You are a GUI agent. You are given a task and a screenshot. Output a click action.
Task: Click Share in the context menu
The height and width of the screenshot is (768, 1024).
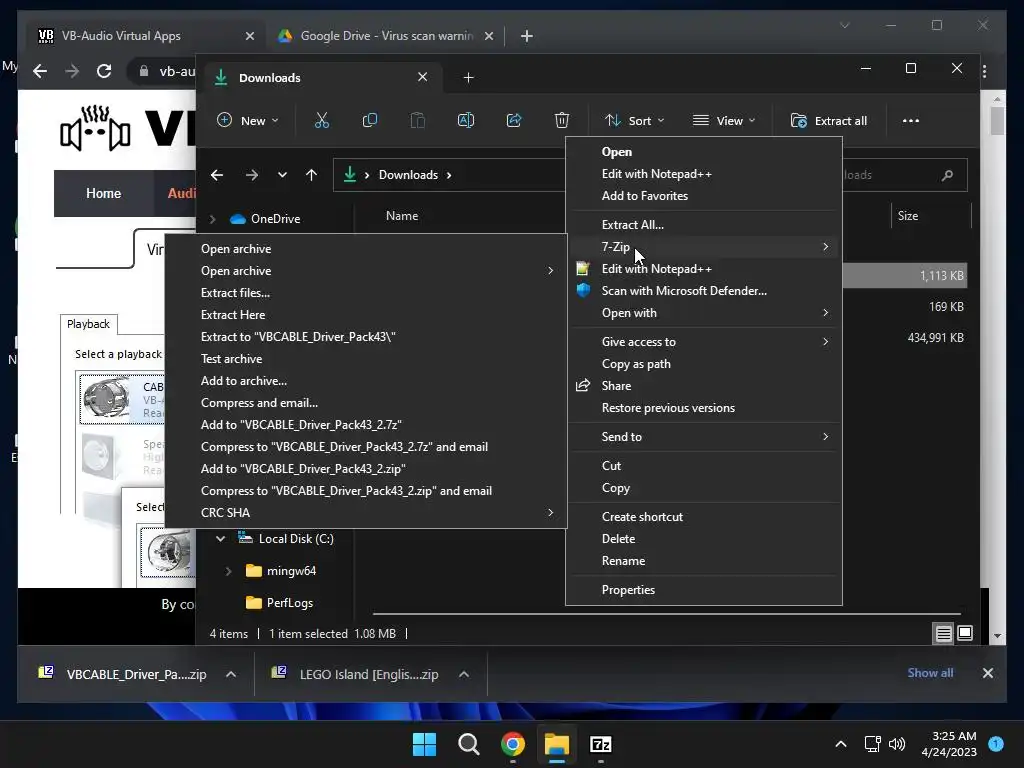pos(704,386)
